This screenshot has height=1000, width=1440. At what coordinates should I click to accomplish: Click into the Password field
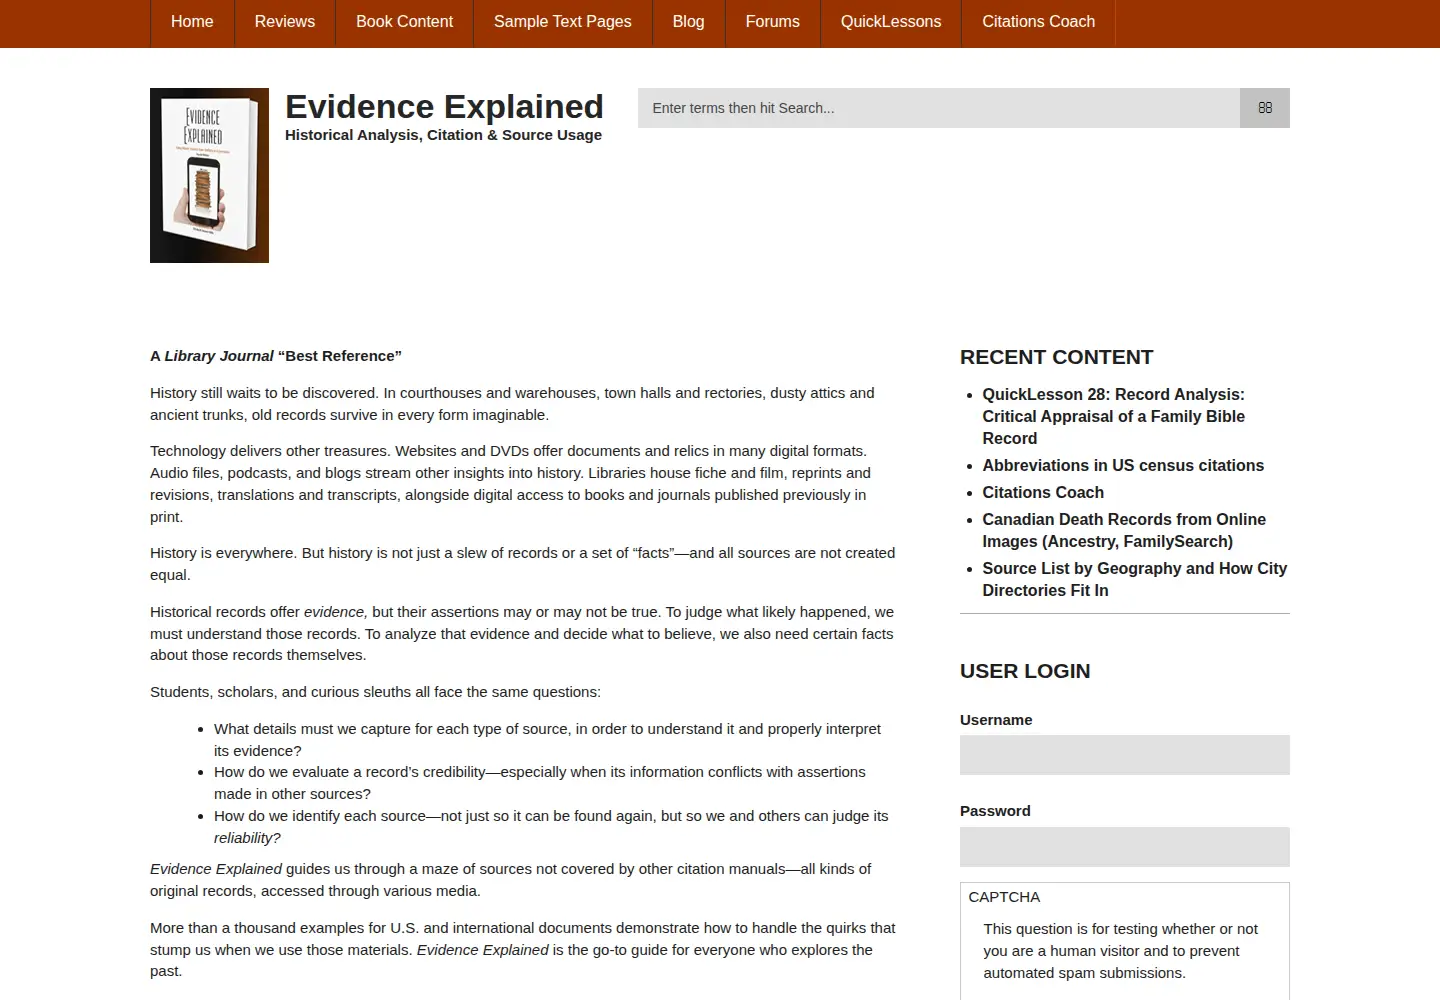[x=1125, y=846]
